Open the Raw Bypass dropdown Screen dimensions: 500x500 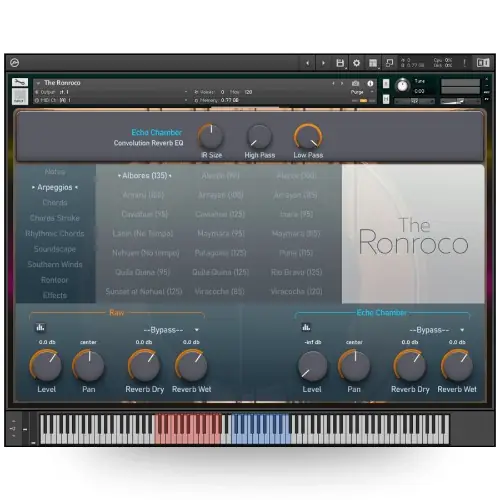click(171, 330)
